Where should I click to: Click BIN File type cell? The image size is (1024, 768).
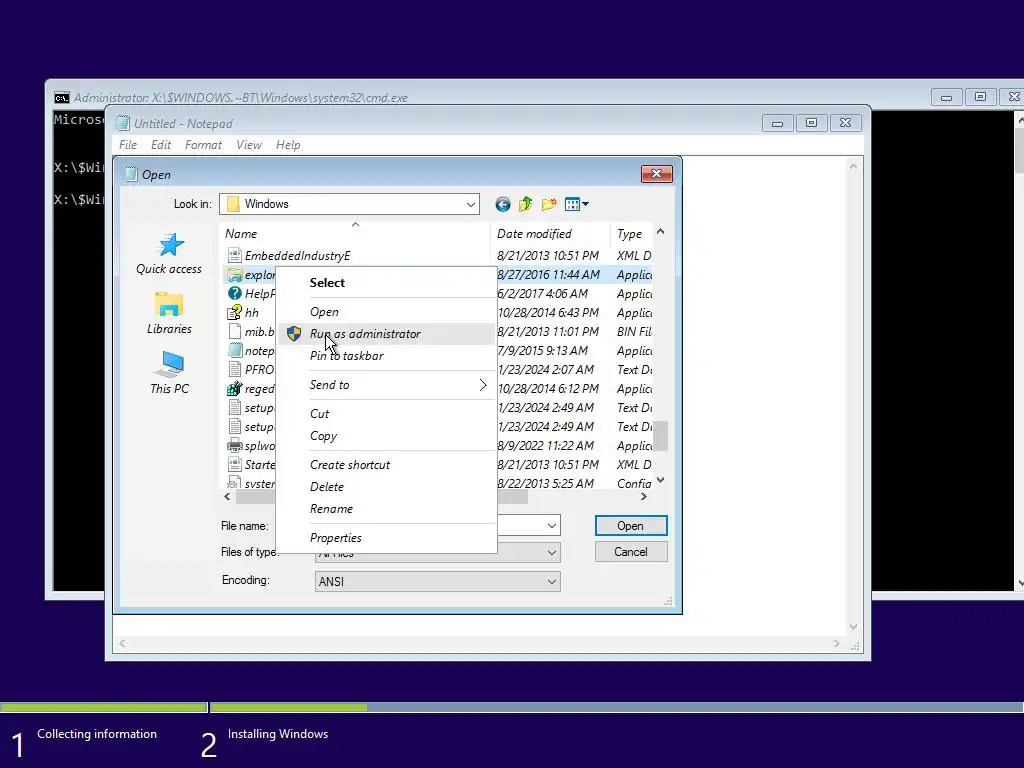click(x=634, y=332)
